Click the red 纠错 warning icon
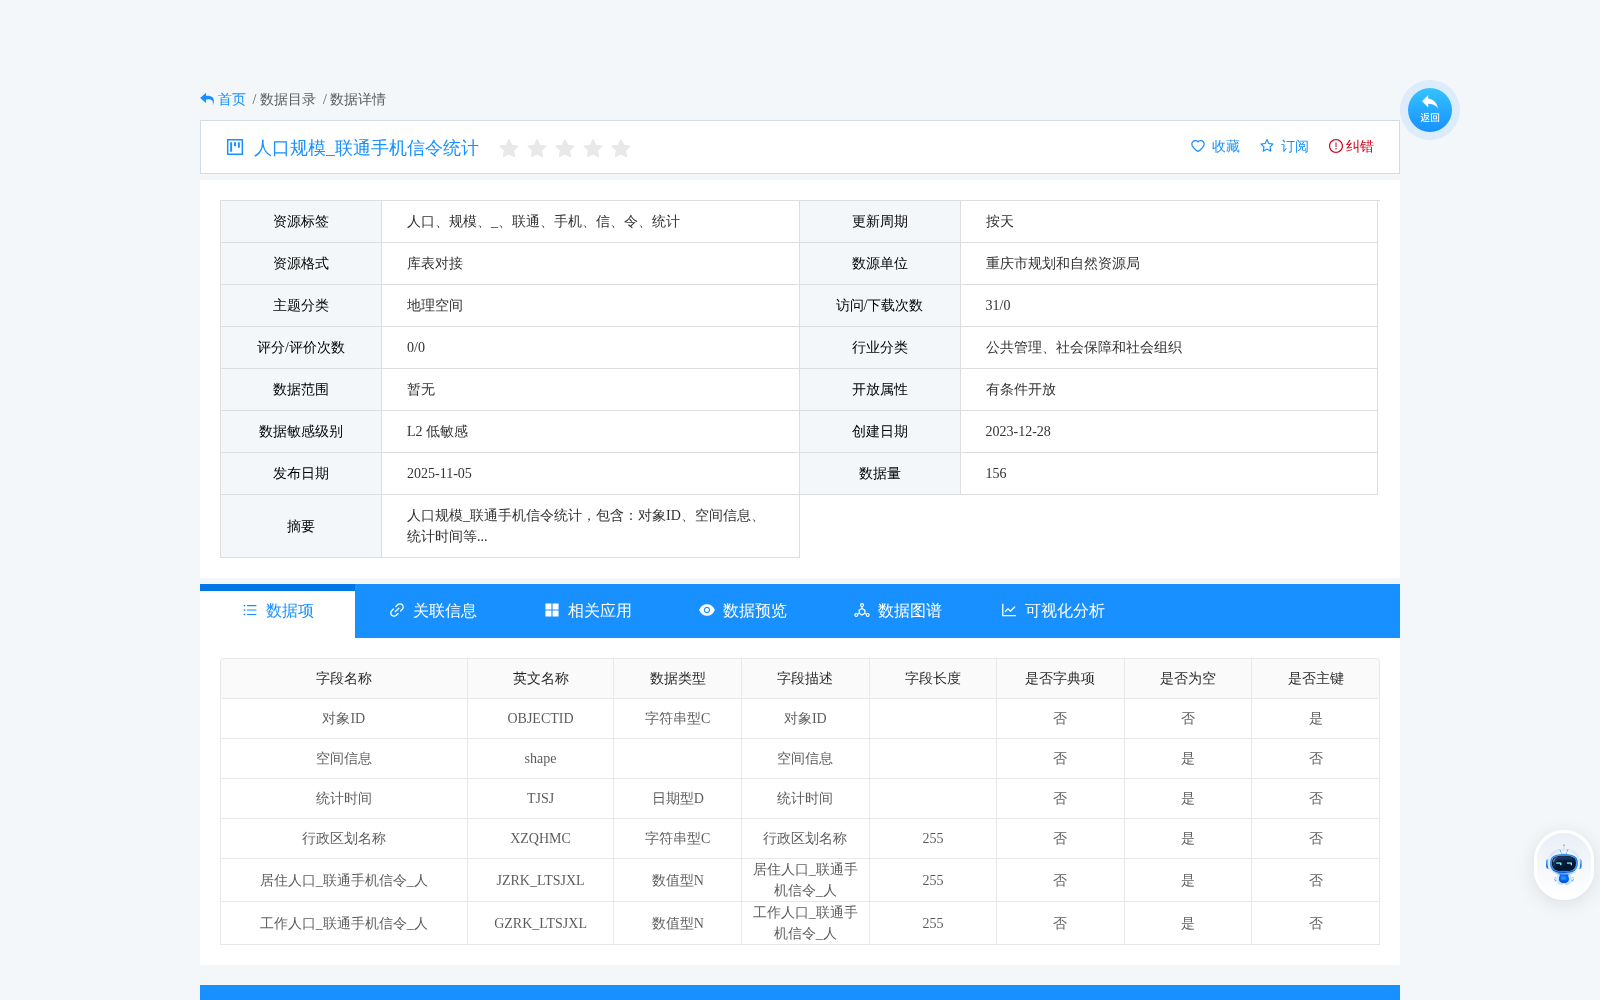This screenshot has width=1600, height=1000. [1336, 146]
